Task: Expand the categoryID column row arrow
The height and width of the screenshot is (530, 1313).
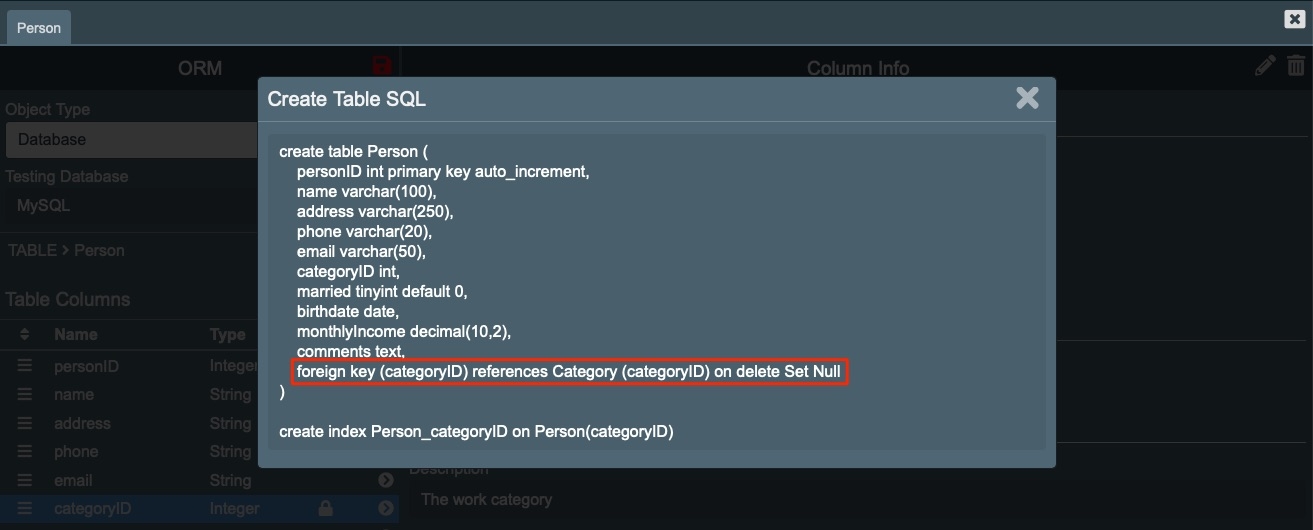Action: (386, 509)
